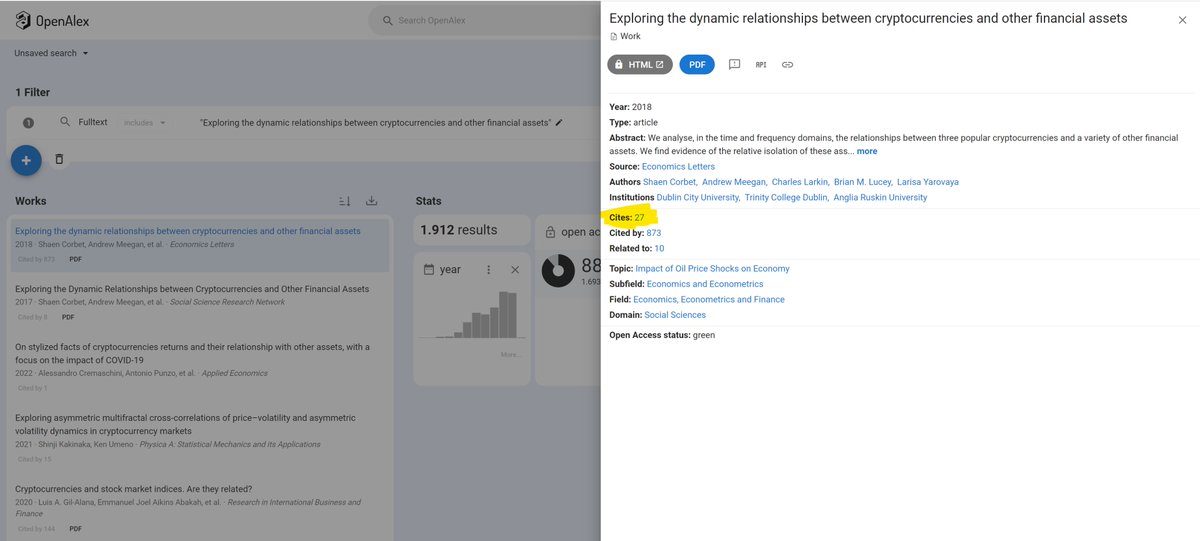Click the copy link icon

click(787, 64)
